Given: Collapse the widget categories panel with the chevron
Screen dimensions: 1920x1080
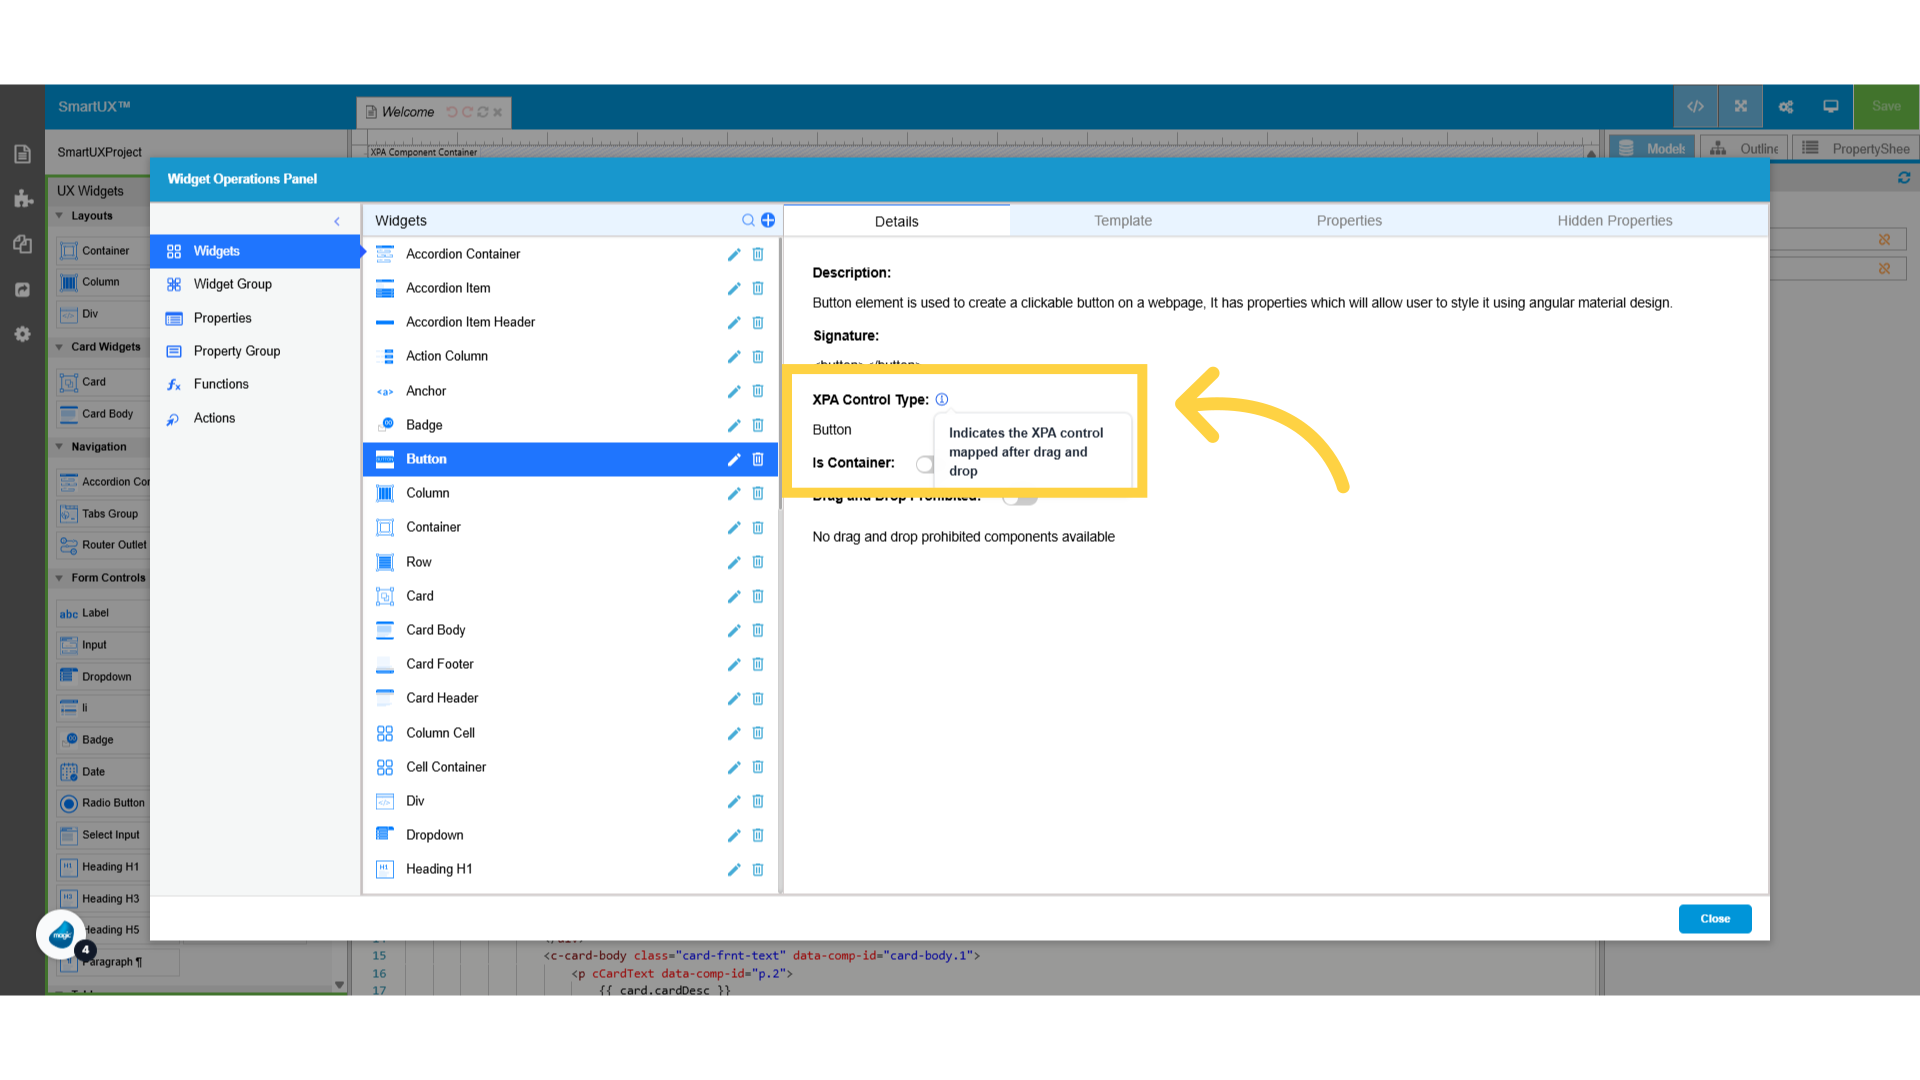Looking at the screenshot, I should point(337,220).
